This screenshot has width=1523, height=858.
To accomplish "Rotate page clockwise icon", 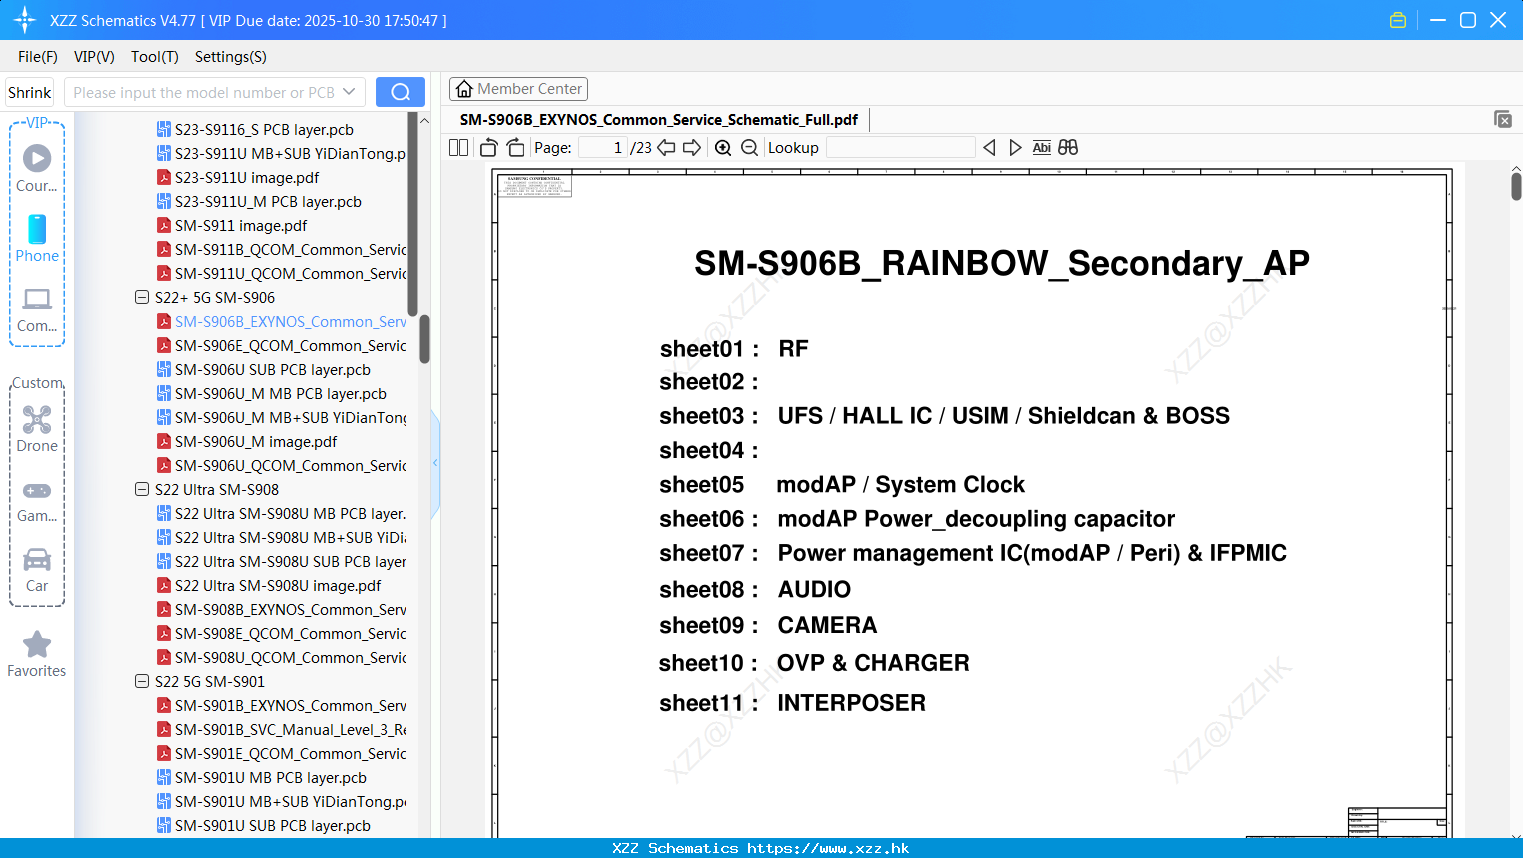I will tap(516, 147).
